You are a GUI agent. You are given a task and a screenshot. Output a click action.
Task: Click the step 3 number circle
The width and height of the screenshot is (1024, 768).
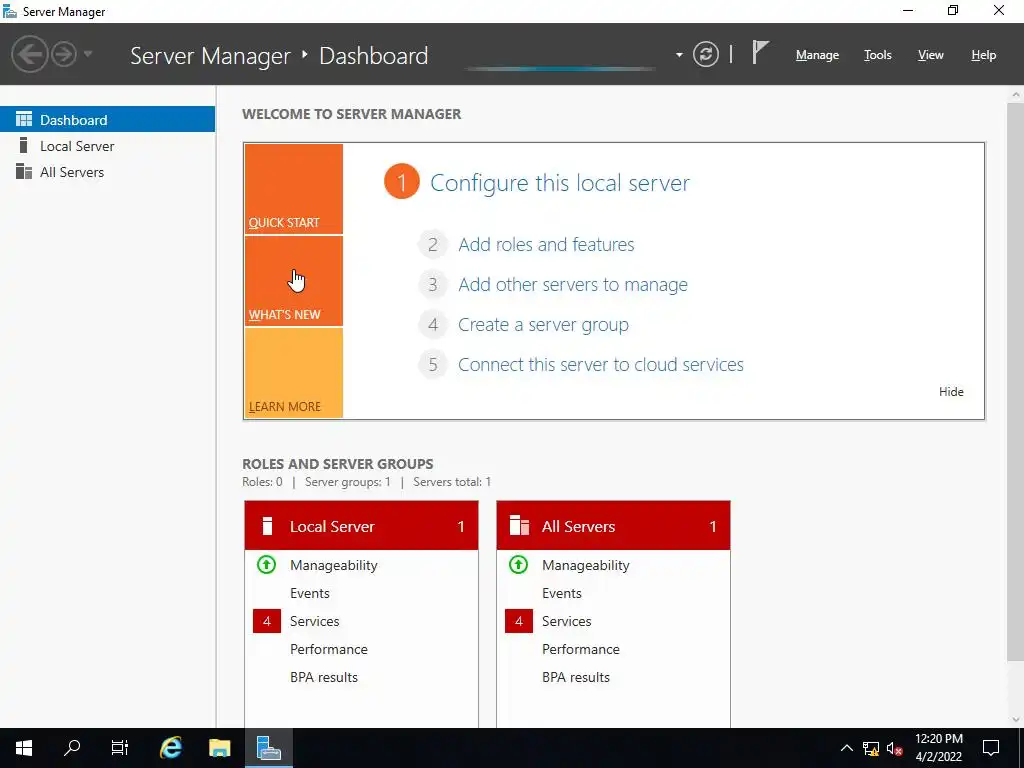(432, 285)
